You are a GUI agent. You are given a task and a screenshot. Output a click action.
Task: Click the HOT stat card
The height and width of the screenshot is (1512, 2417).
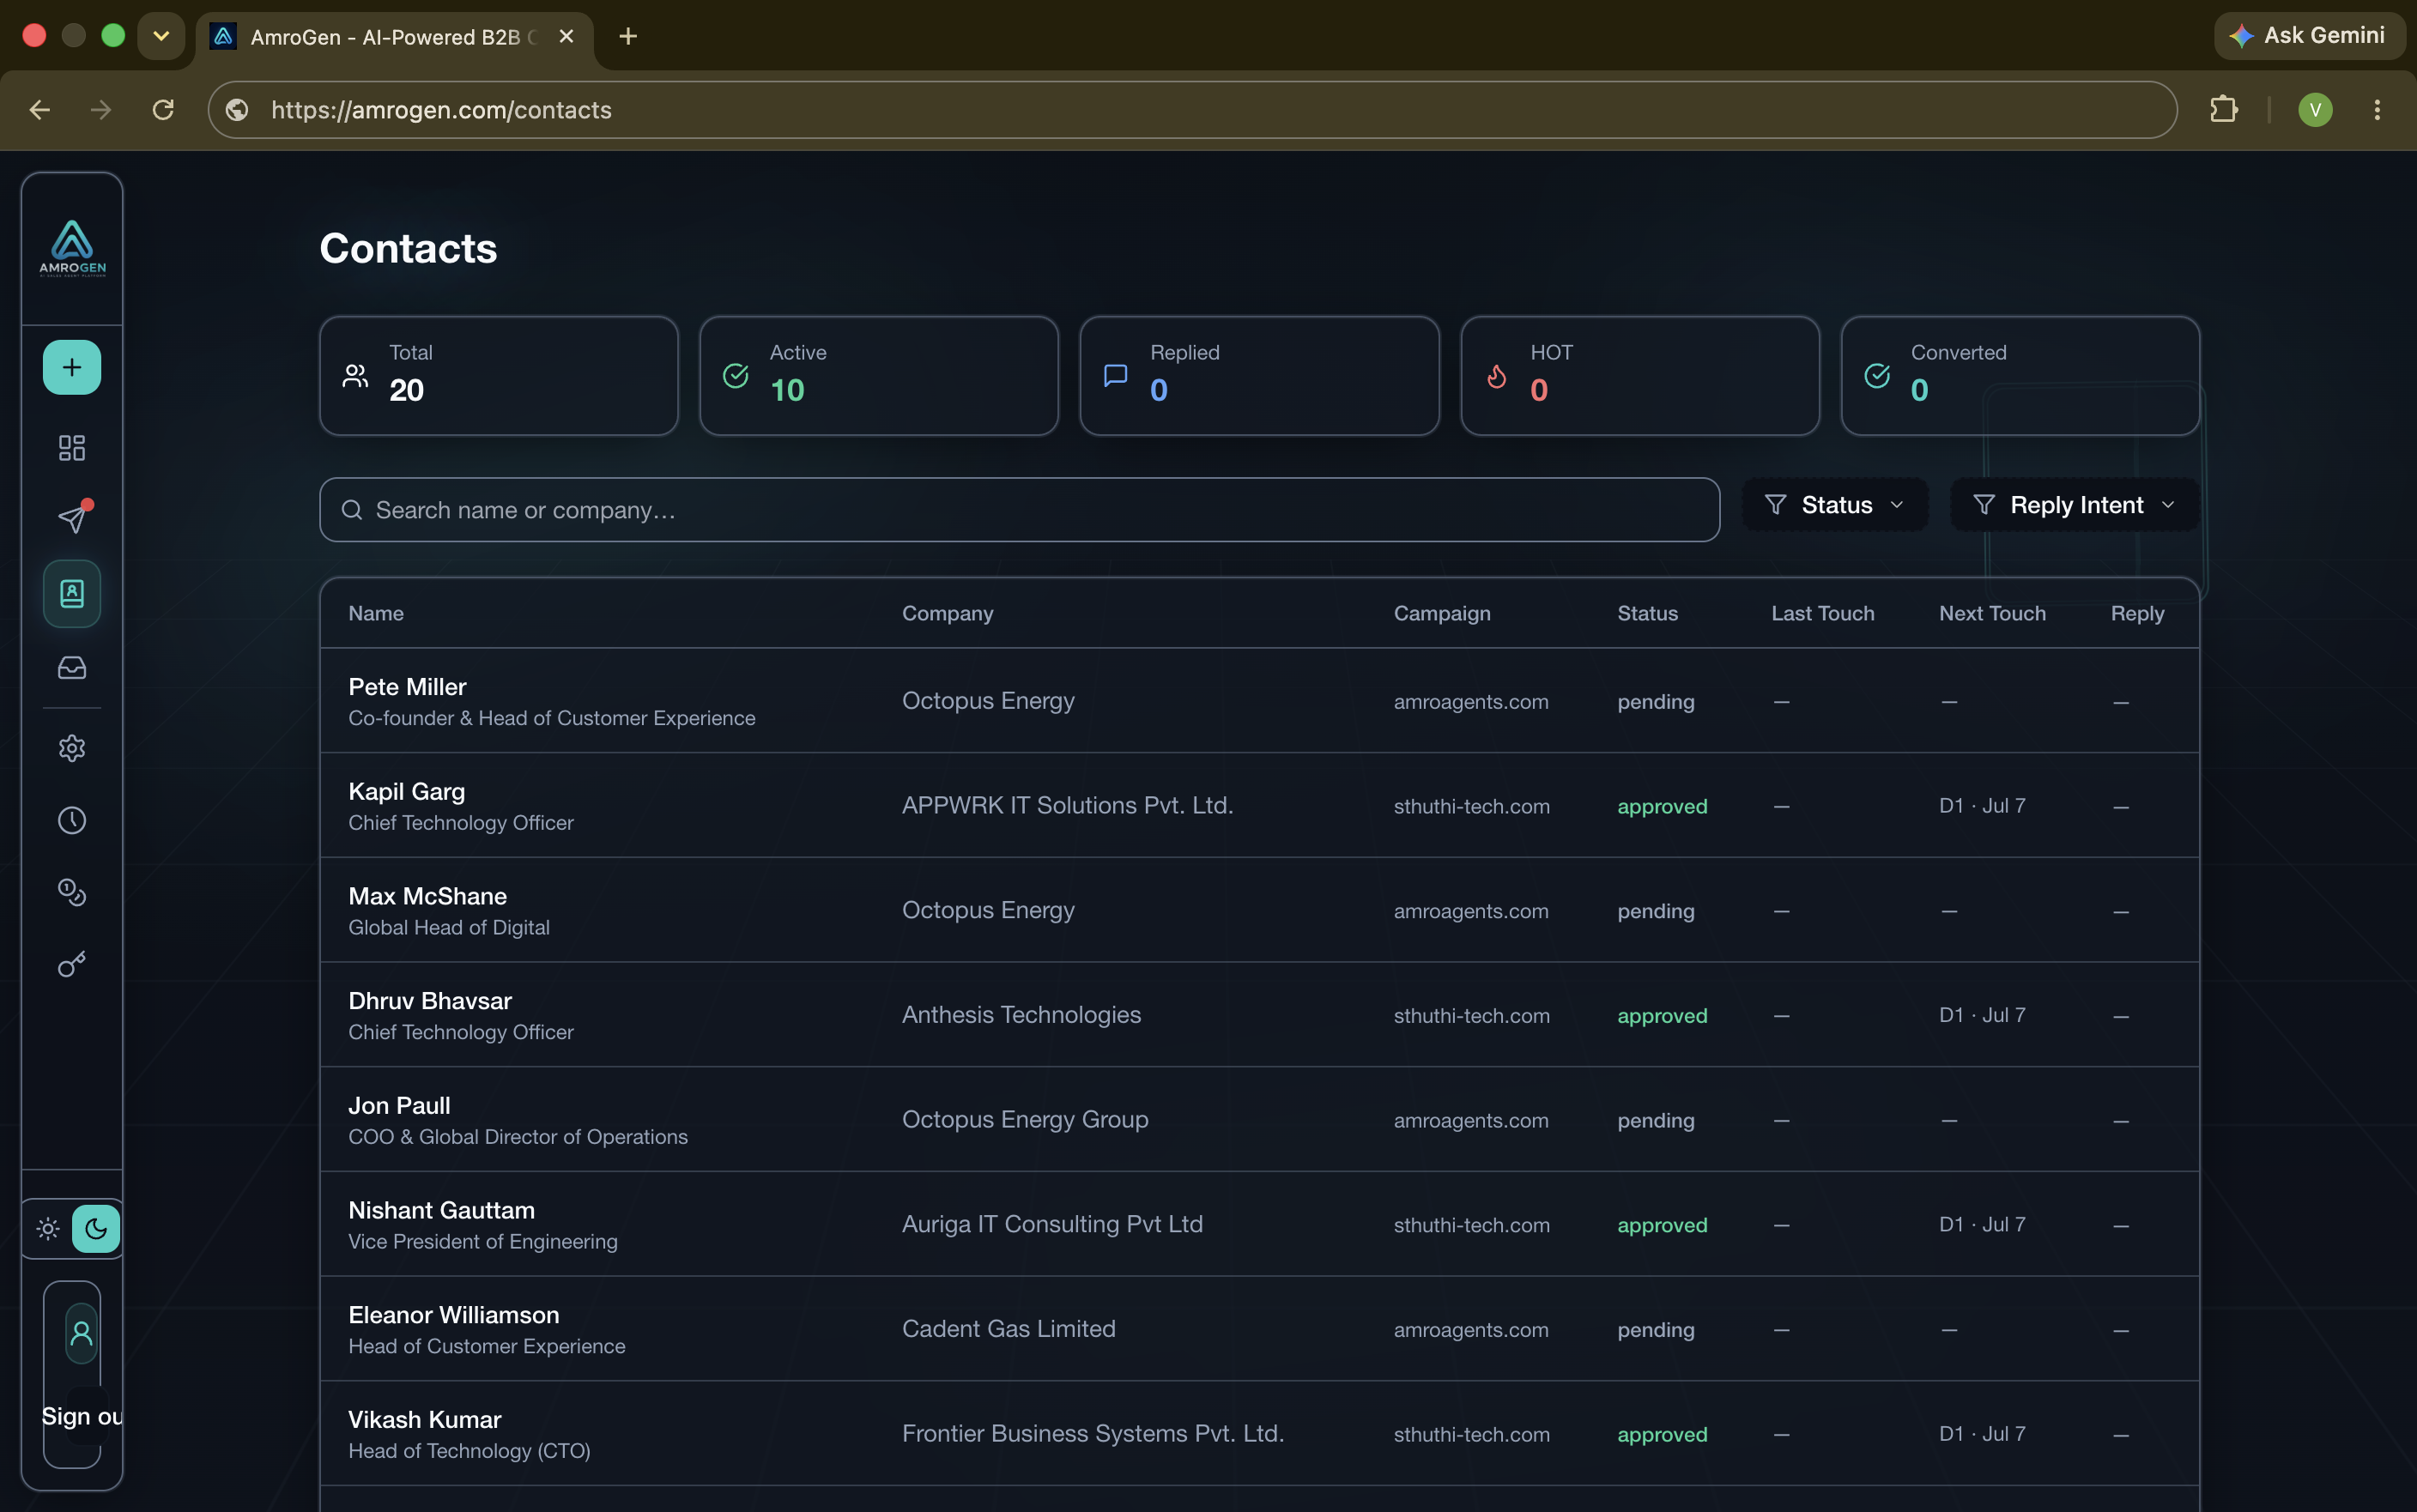(x=1639, y=376)
